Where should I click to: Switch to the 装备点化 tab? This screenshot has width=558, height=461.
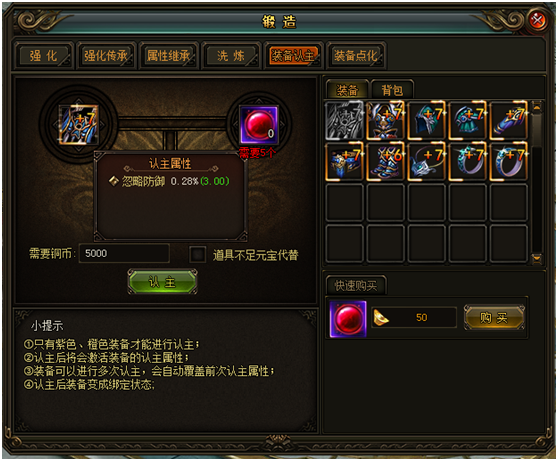[x=356, y=56]
